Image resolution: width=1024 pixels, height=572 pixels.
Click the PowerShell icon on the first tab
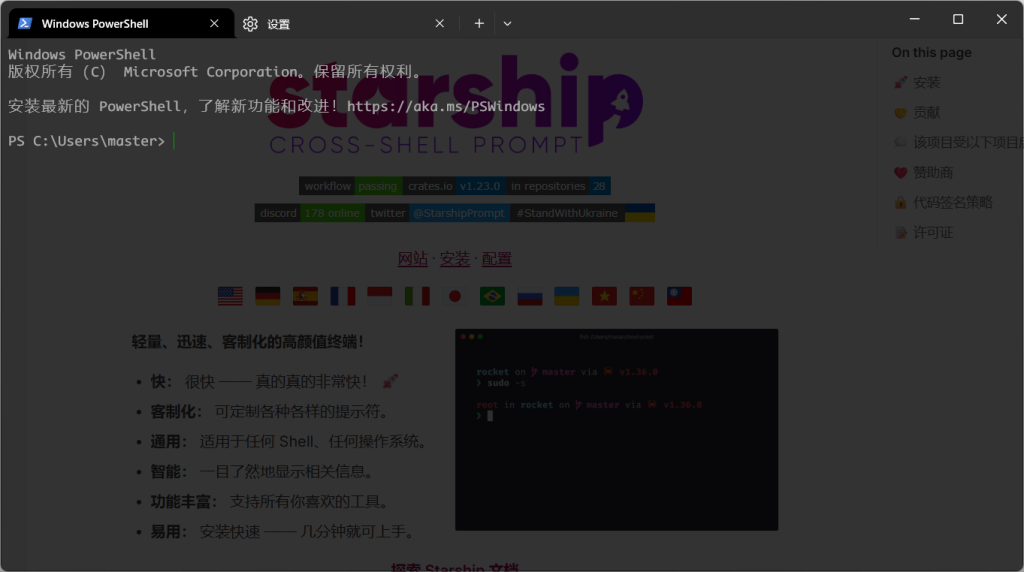pyautogui.click(x=25, y=24)
